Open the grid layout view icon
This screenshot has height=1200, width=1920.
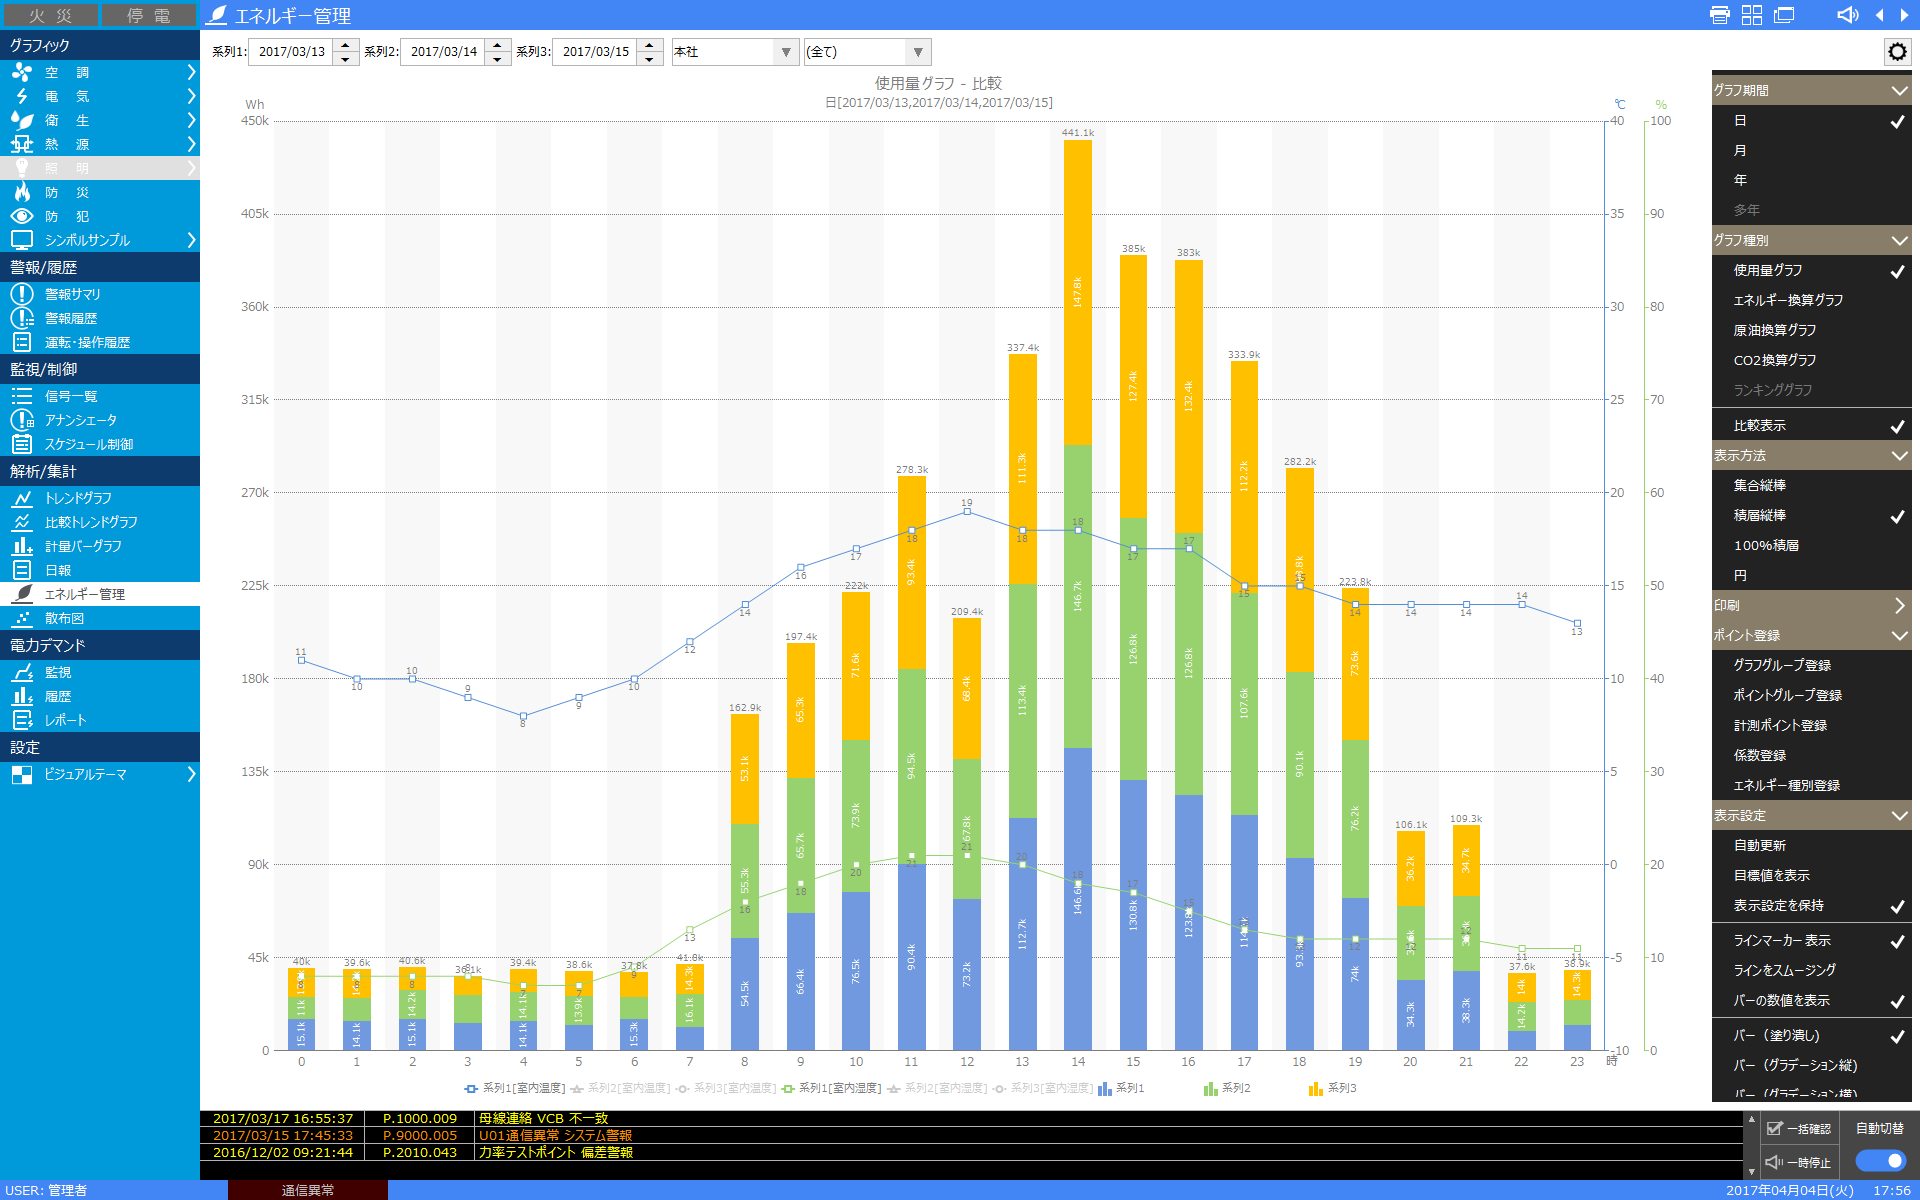pyautogui.click(x=1752, y=15)
